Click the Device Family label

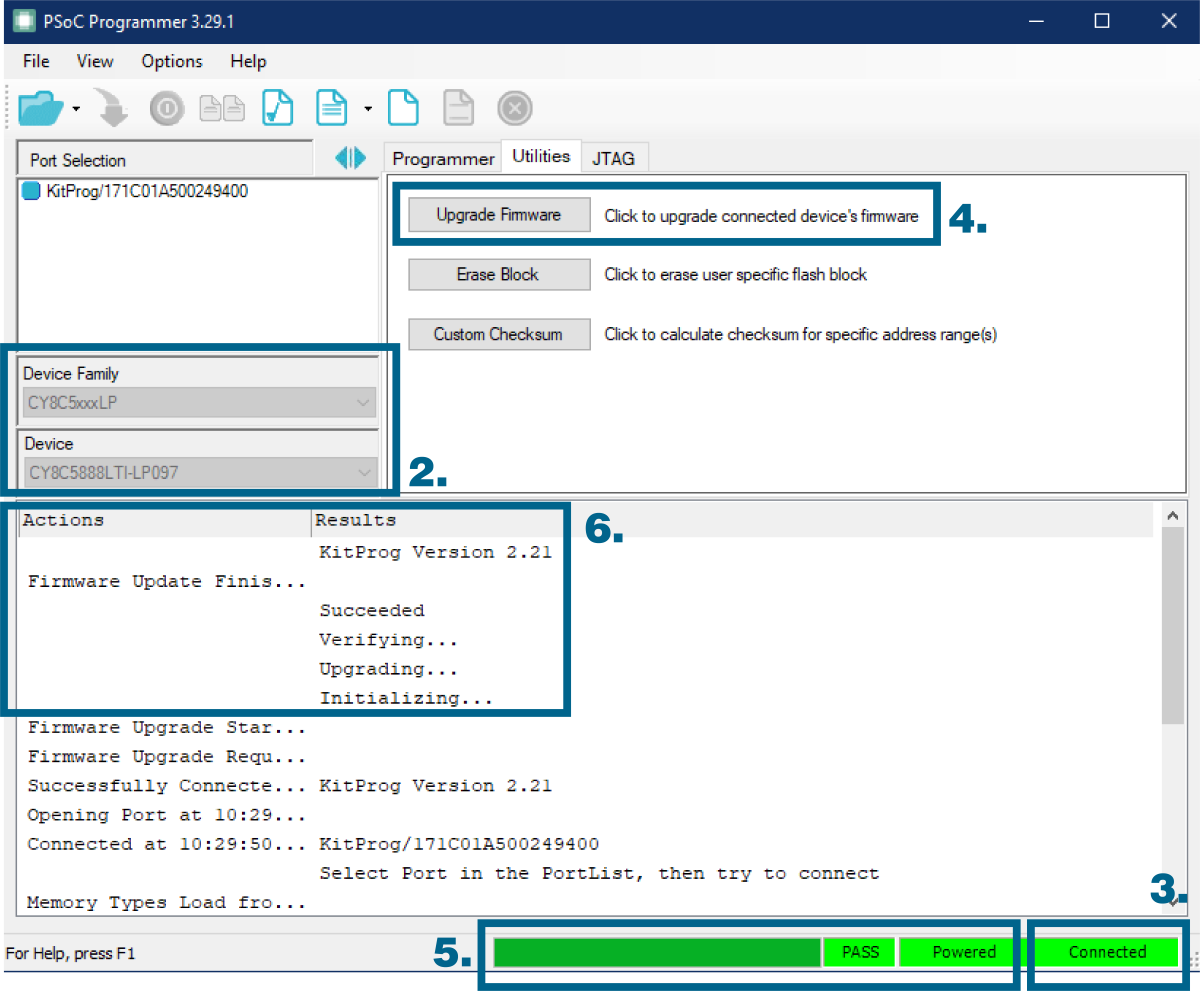(71, 374)
